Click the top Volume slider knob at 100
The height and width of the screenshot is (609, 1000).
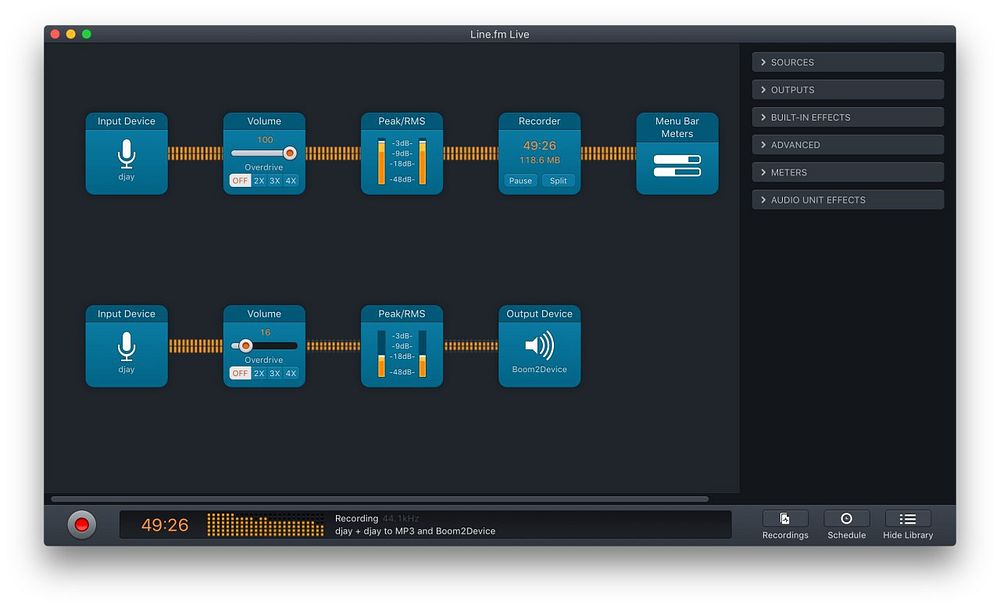tap(290, 153)
